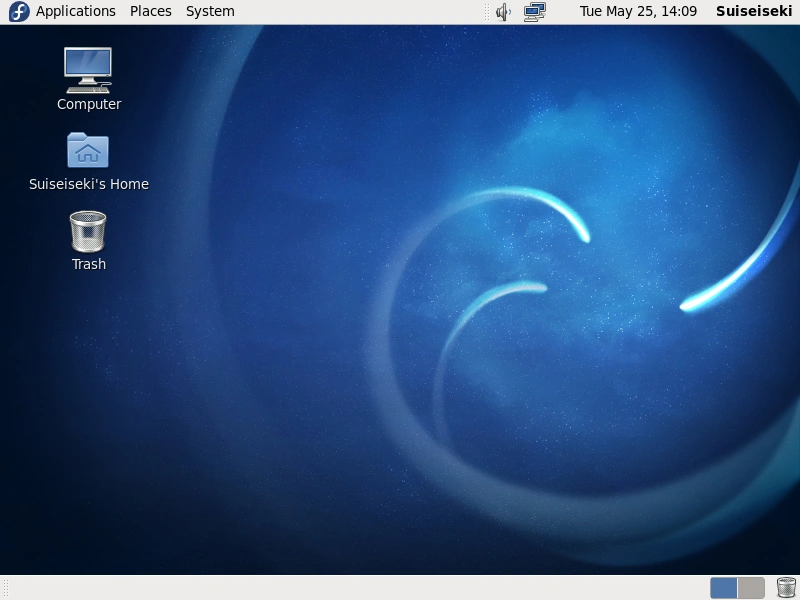Image resolution: width=800 pixels, height=600 pixels.
Task: Select the Computer desktop icon
Action: (x=88, y=70)
